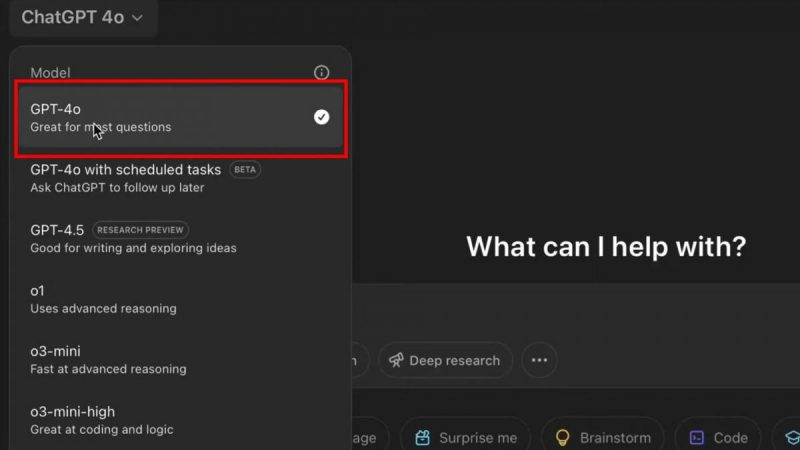
Task: Click the Brainstorm suggestion
Action: 603,438
